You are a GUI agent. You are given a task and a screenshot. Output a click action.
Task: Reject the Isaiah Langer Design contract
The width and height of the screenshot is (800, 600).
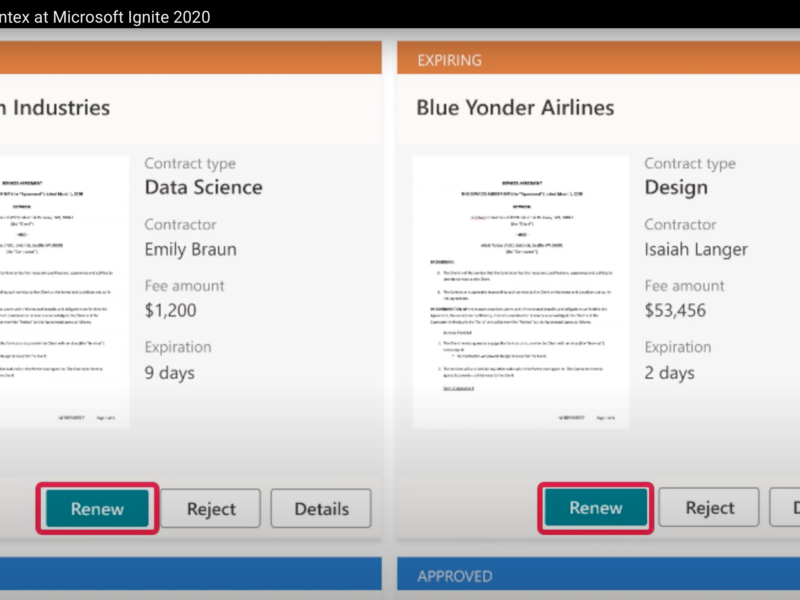click(709, 508)
